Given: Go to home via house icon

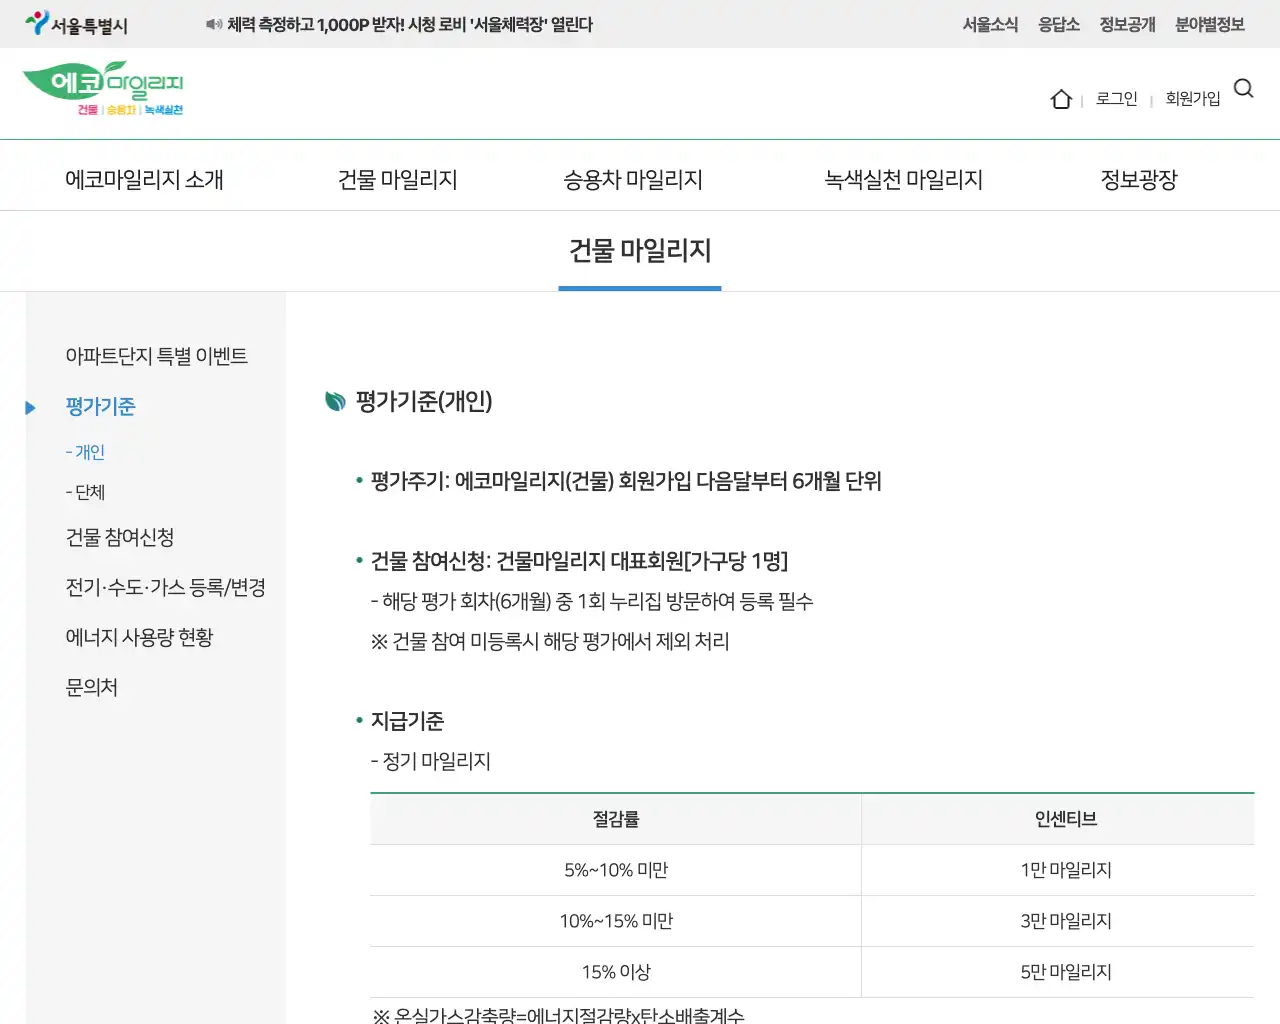Looking at the screenshot, I should tap(1061, 99).
